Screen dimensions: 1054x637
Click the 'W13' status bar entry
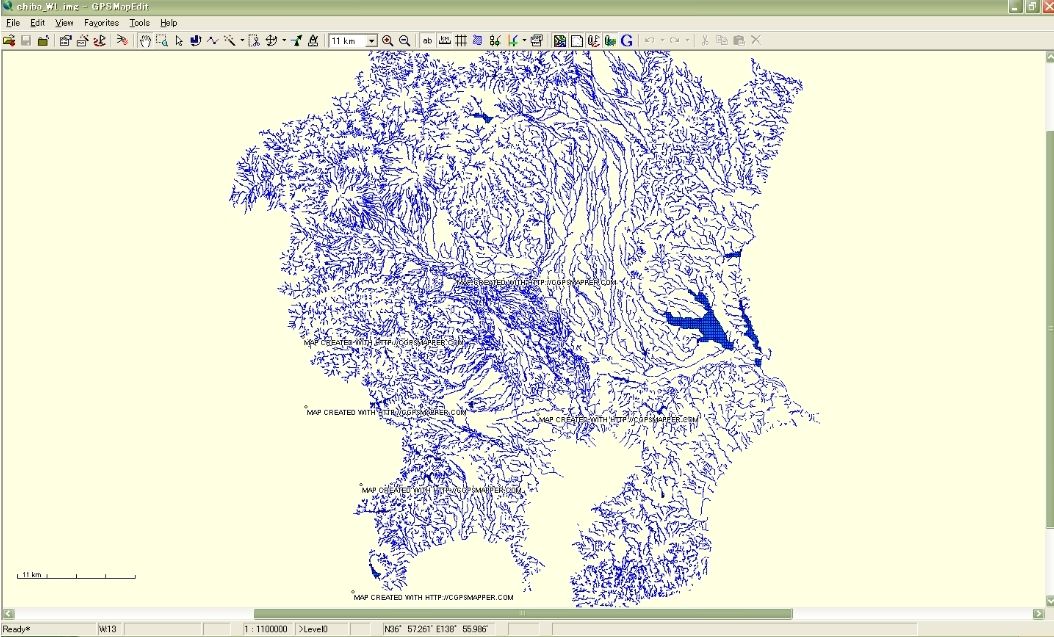click(108, 630)
